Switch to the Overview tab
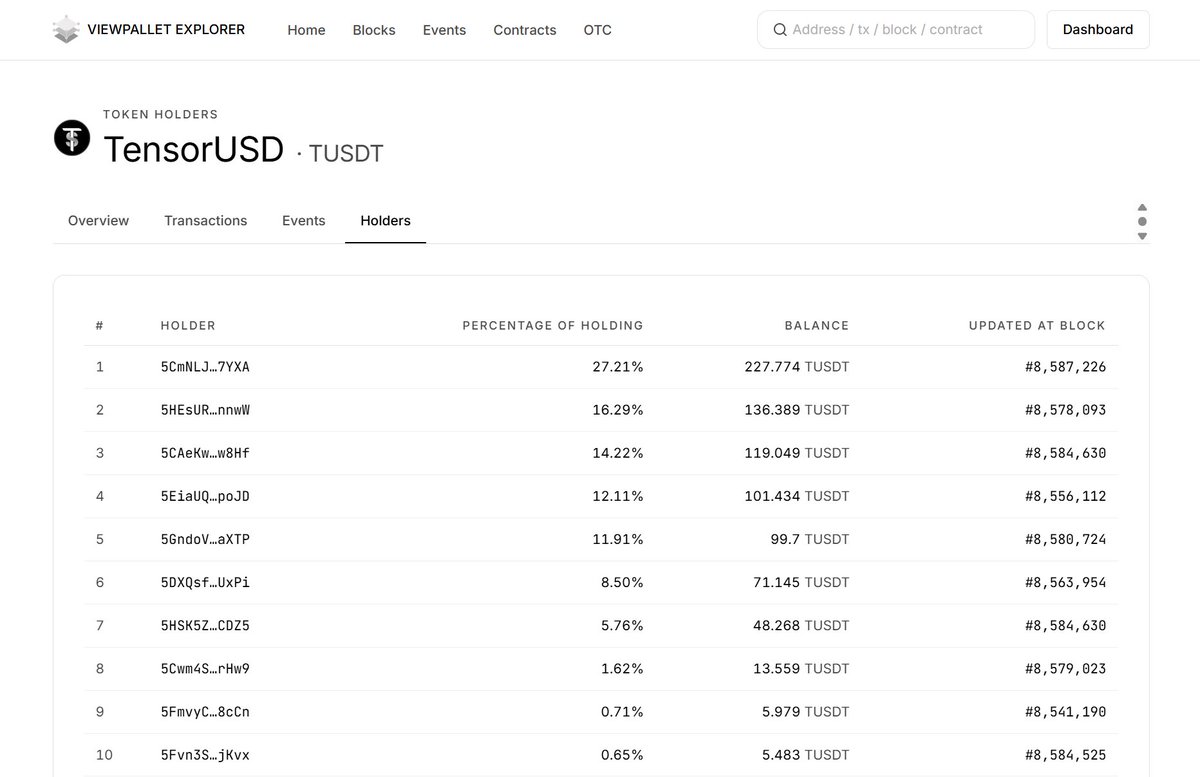1200x777 pixels. click(x=98, y=220)
